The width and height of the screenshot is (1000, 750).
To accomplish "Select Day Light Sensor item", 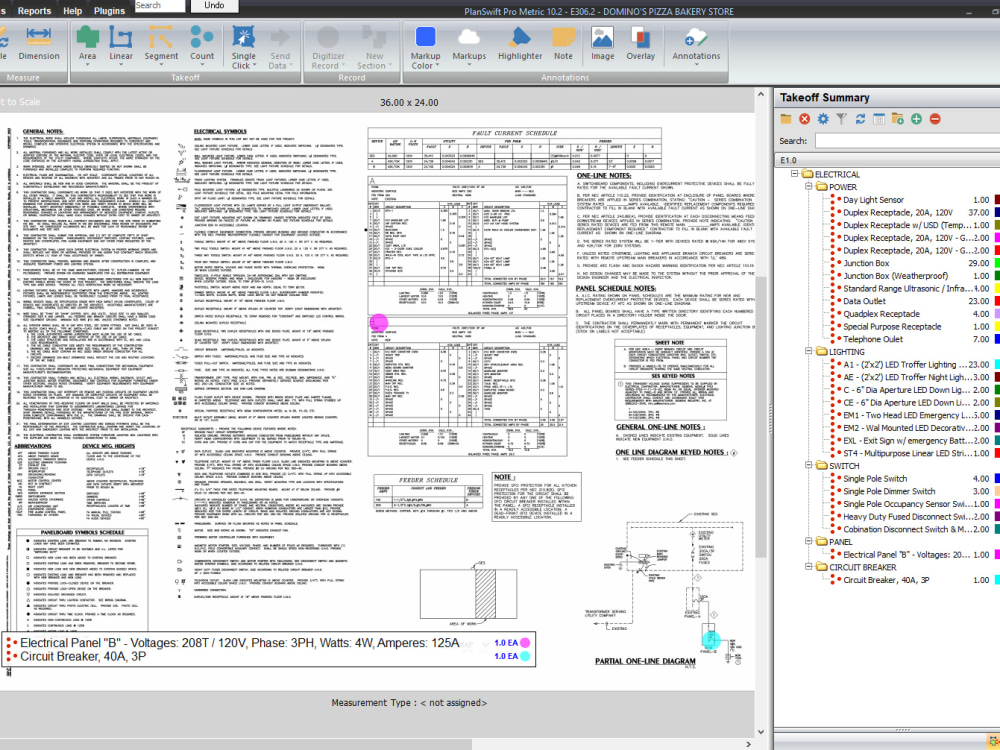I will [873, 200].
